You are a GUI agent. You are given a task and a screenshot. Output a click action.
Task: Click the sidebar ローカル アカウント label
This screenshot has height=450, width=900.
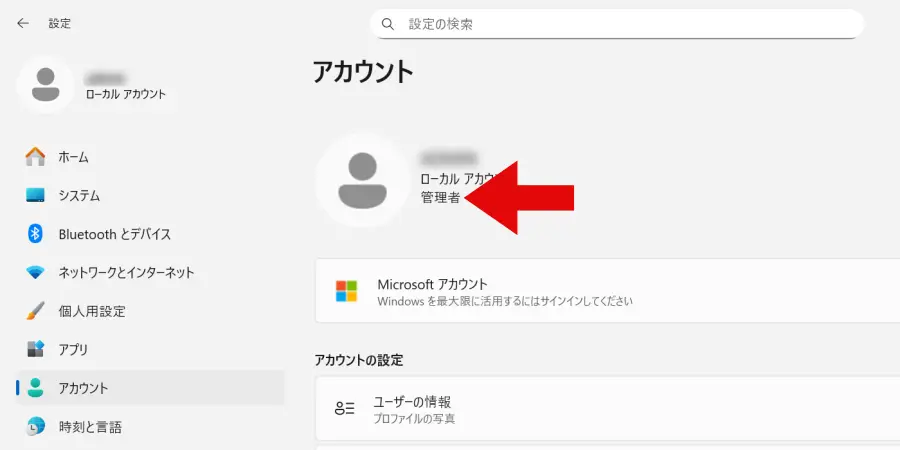click(126, 94)
